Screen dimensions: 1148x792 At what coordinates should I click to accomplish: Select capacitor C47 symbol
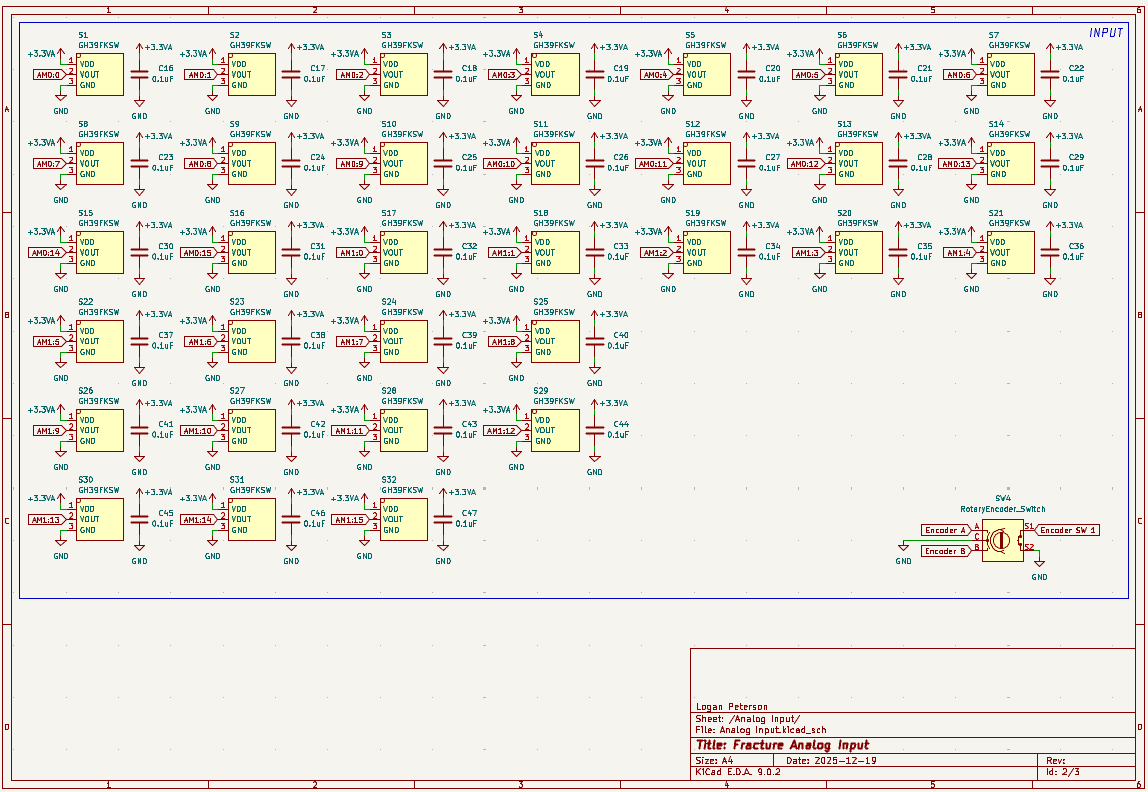pyautogui.click(x=443, y=519)
